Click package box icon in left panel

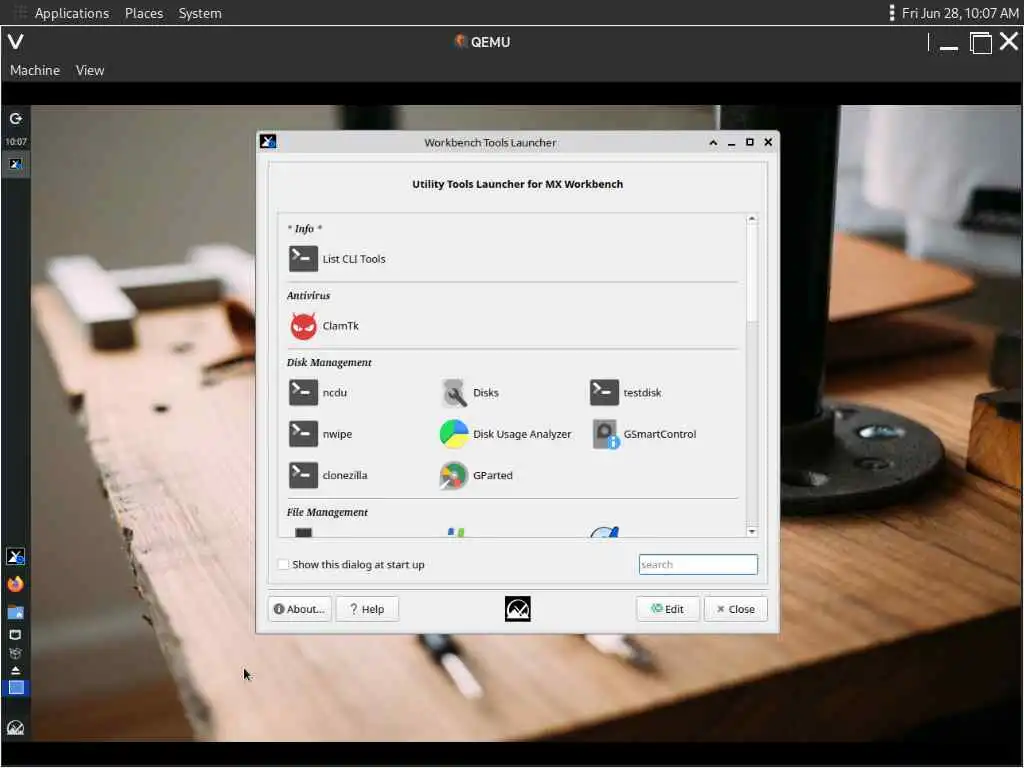pos(15,653)
